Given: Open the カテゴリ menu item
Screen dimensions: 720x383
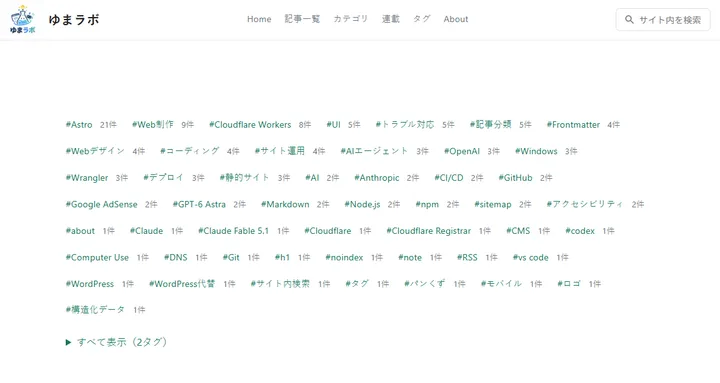Looking at the screenshot, I should 351,19.
